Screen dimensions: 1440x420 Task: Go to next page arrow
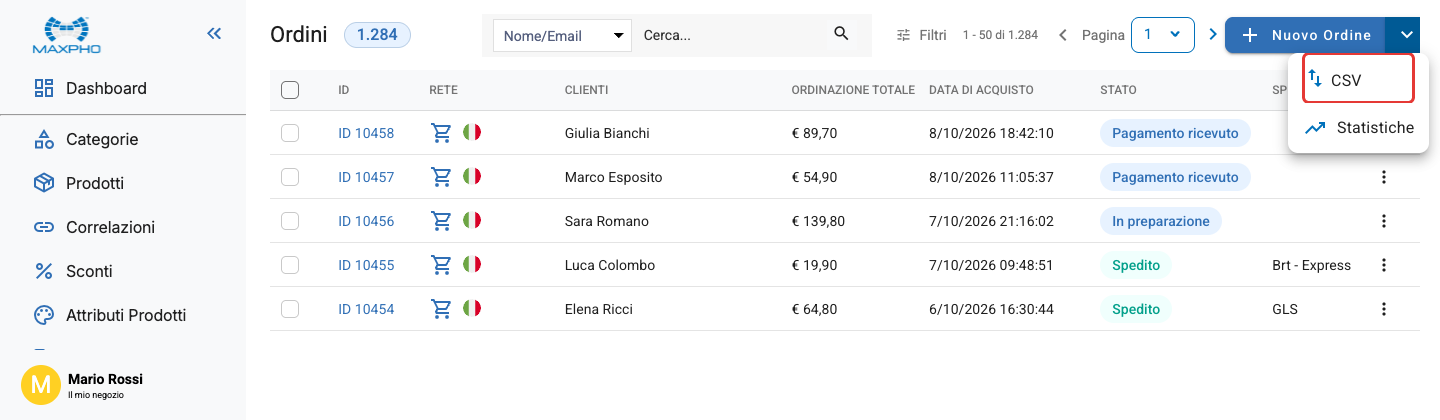[x=1213, y=35]
